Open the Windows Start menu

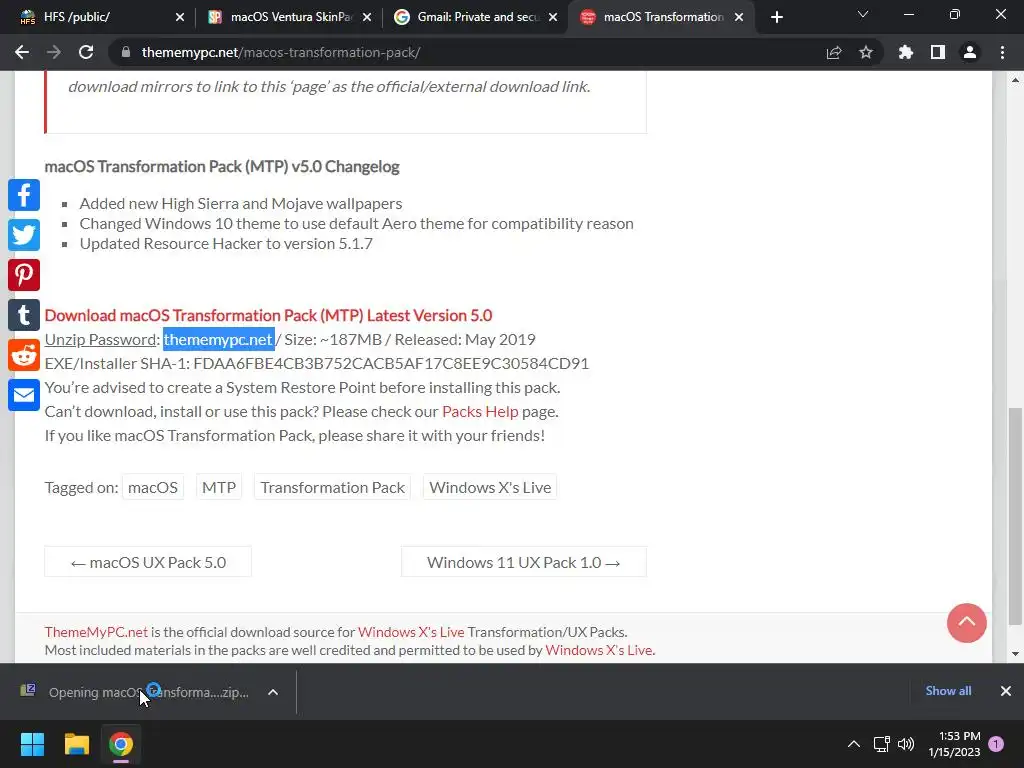(x=32, y=744)
